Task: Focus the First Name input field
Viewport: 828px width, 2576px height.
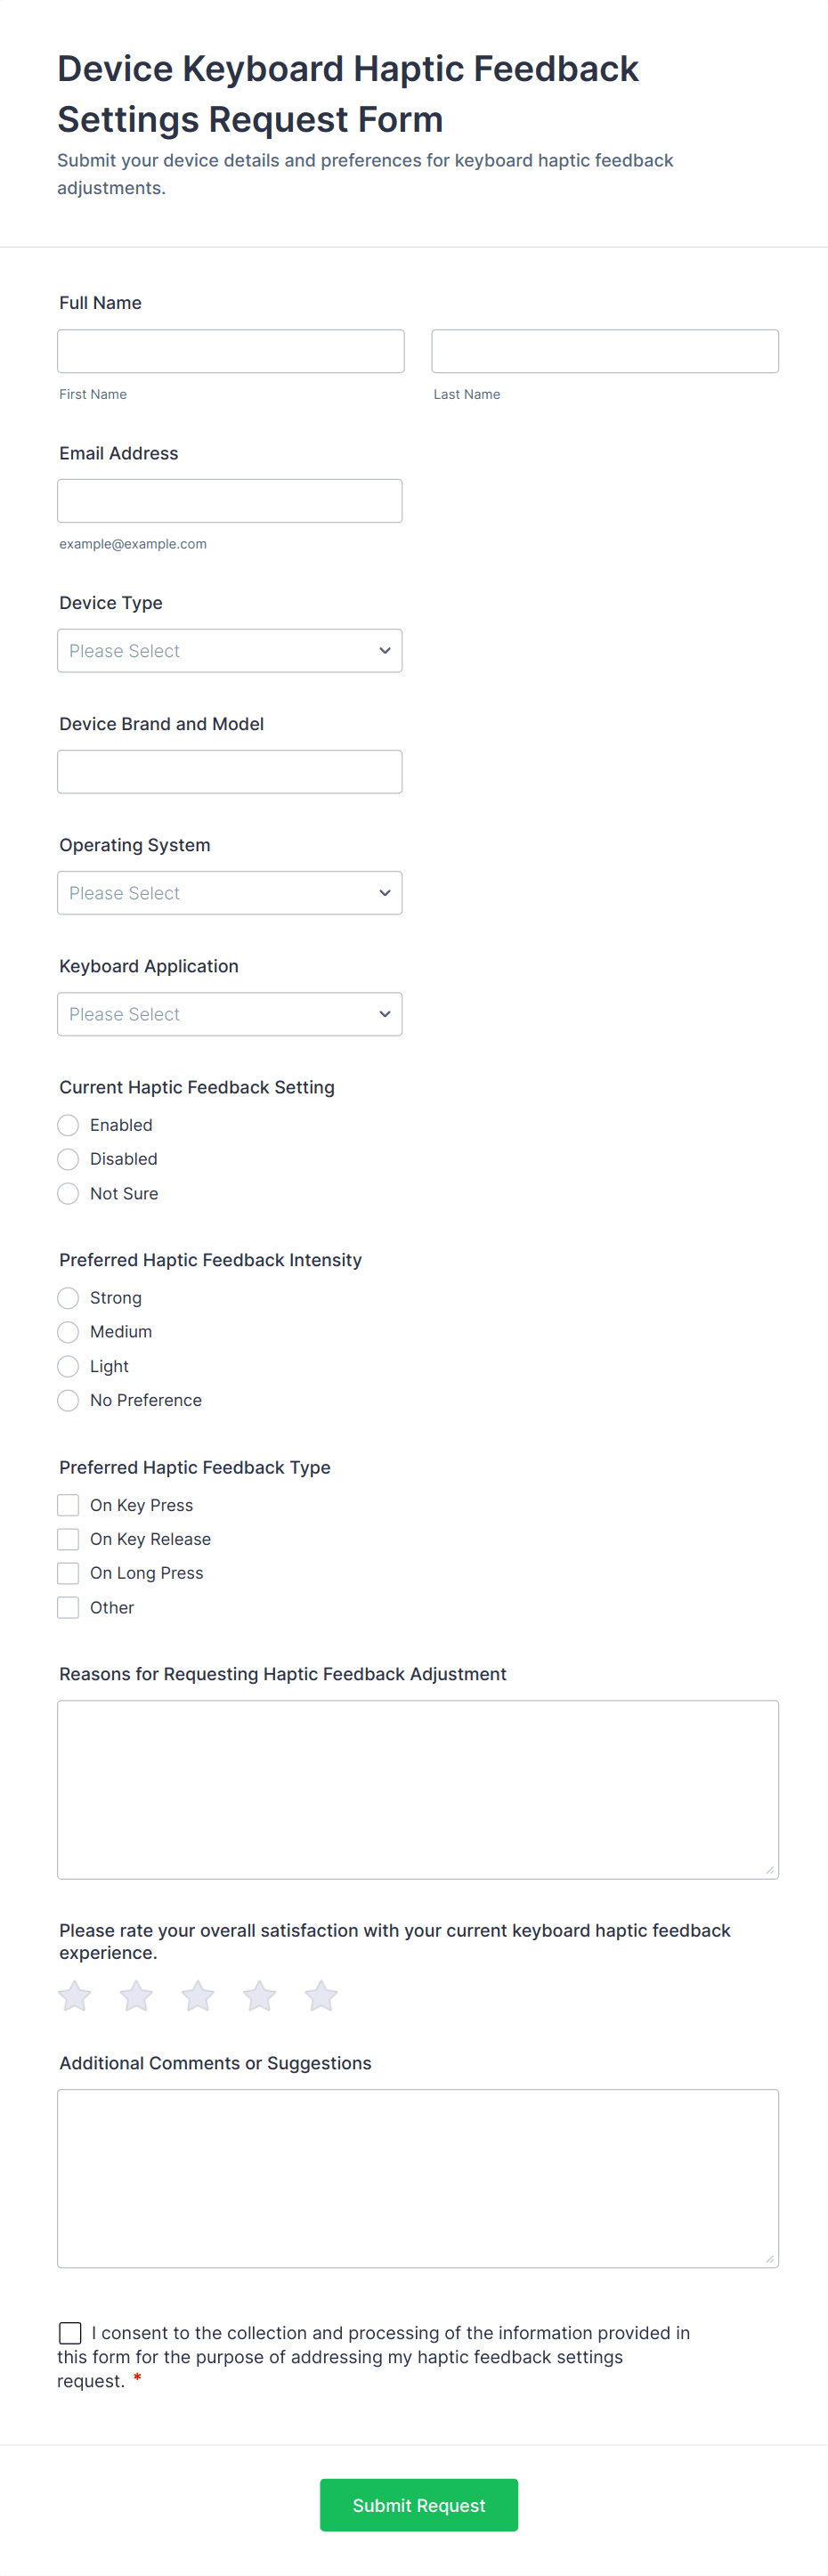Action: coord(231,351)
